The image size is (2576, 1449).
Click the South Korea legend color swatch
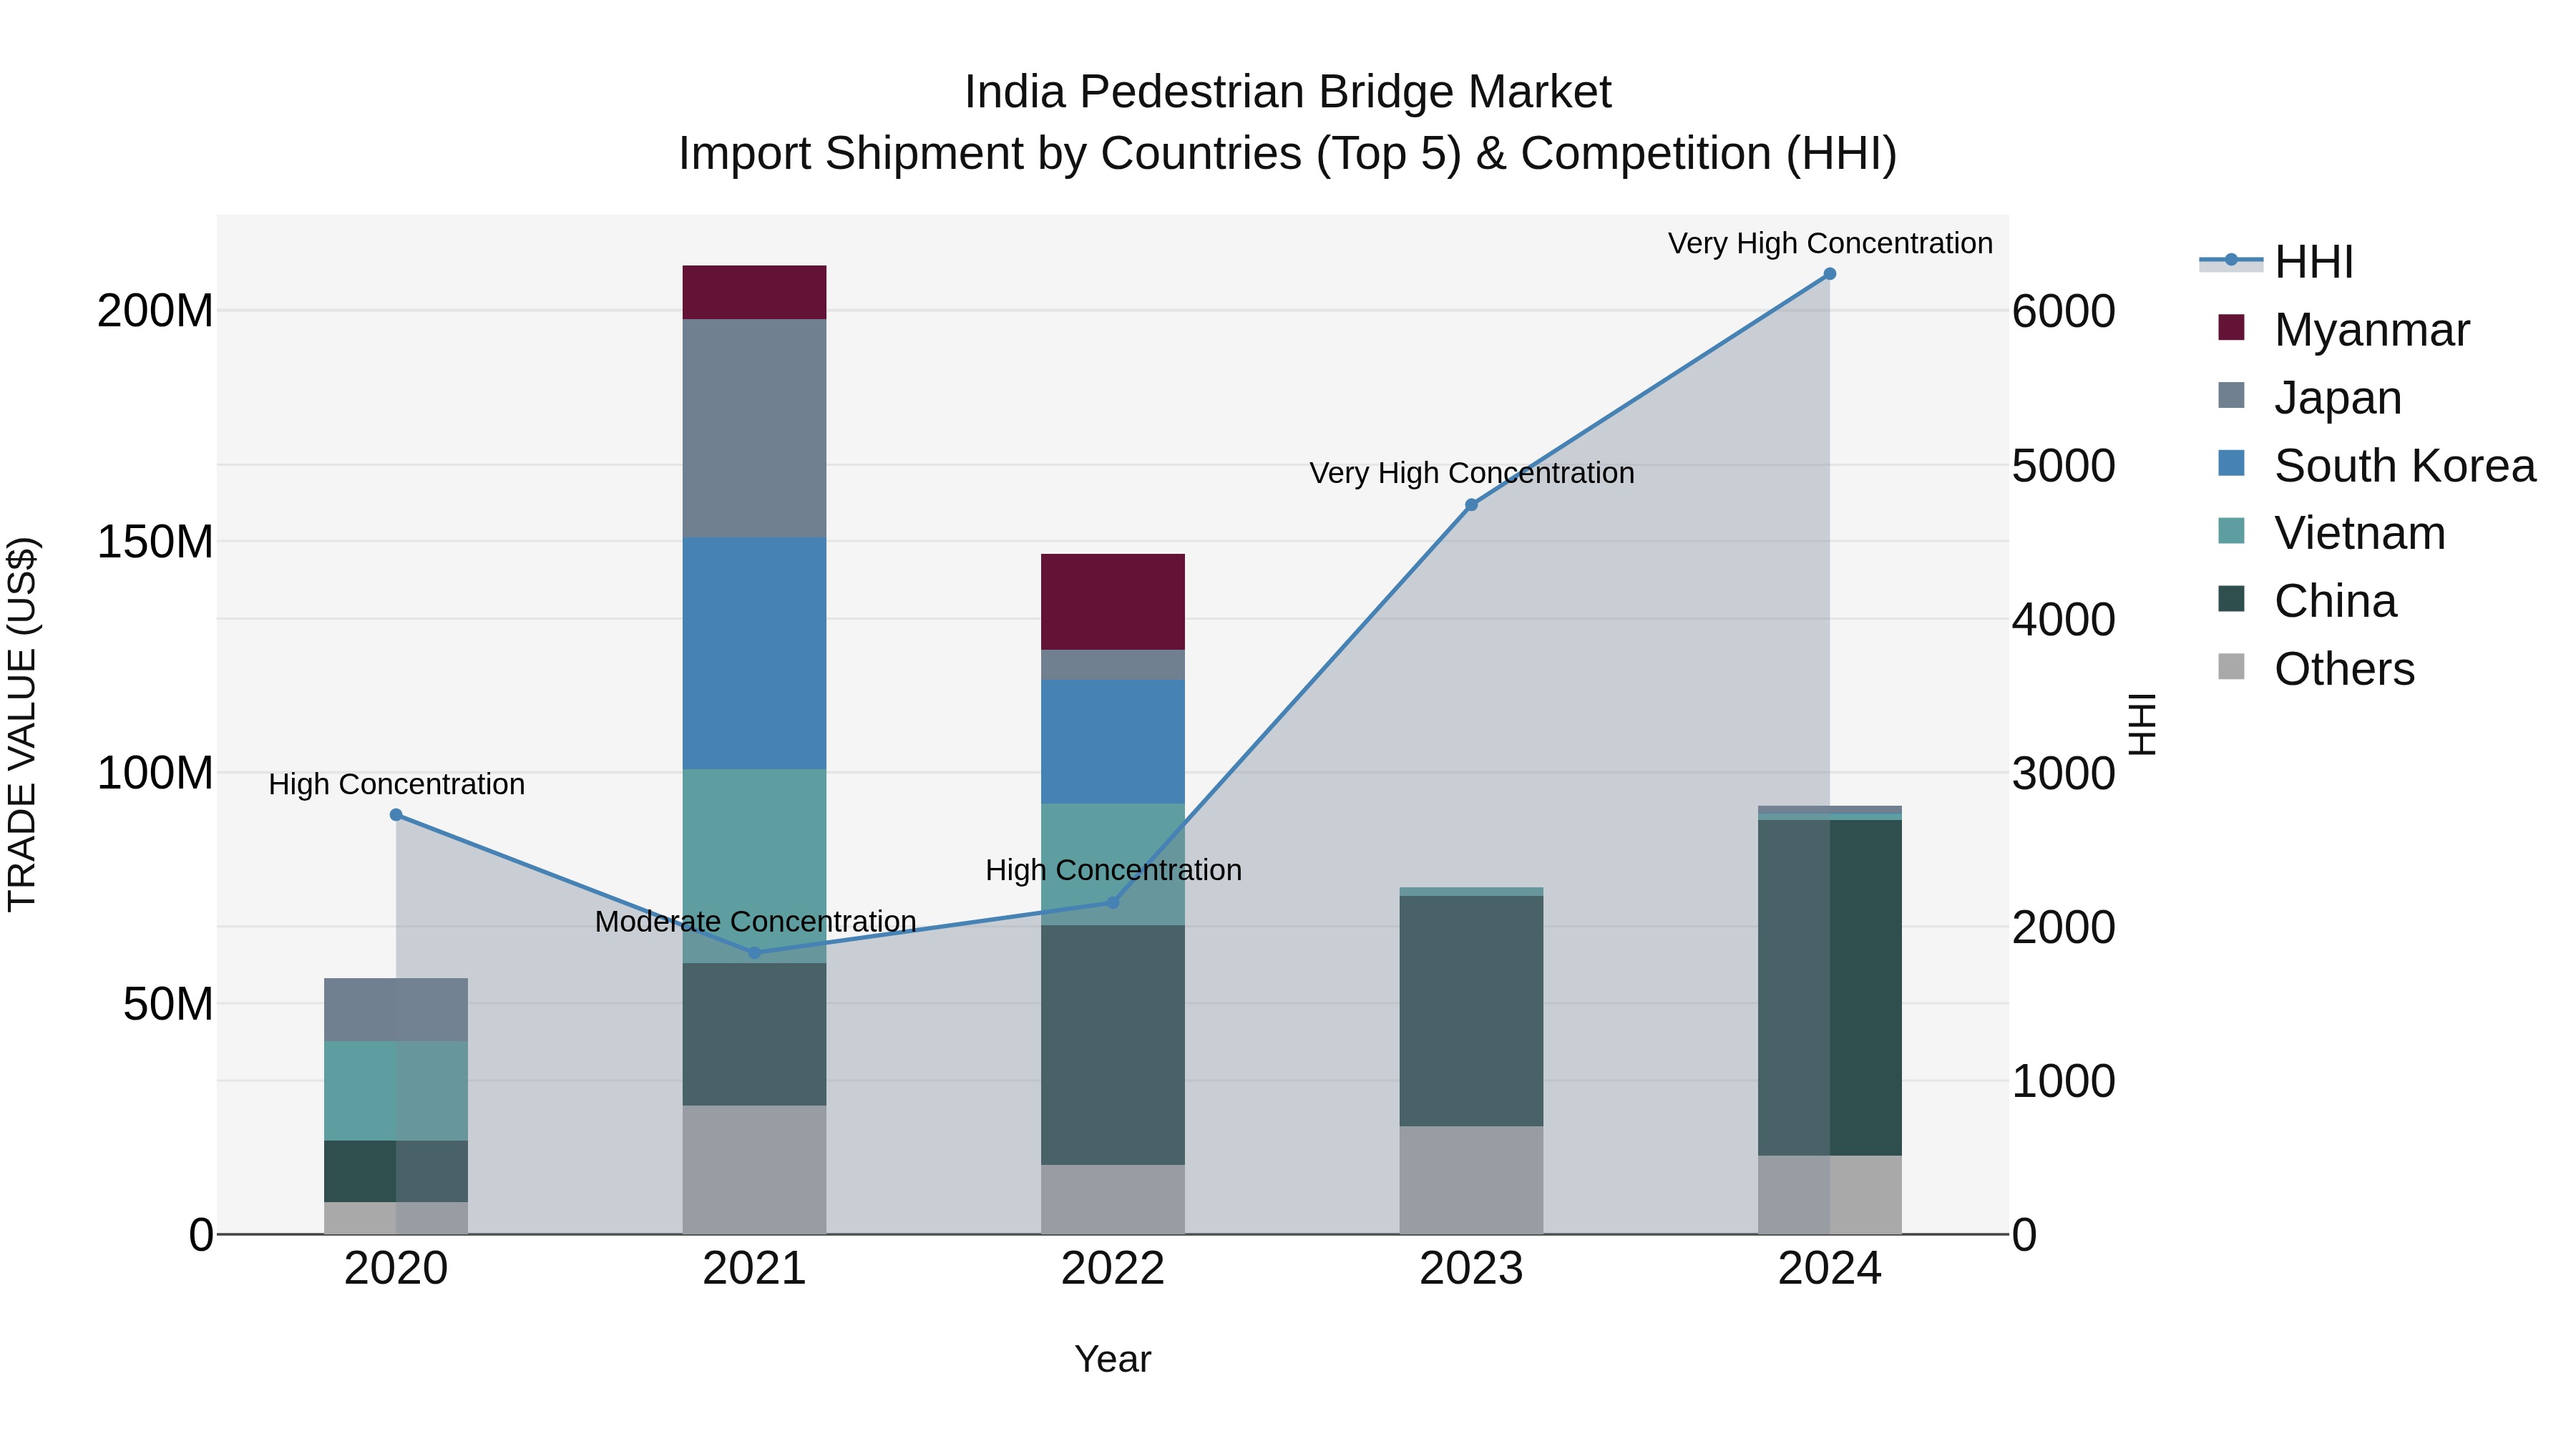click(x=2231, y=464)
